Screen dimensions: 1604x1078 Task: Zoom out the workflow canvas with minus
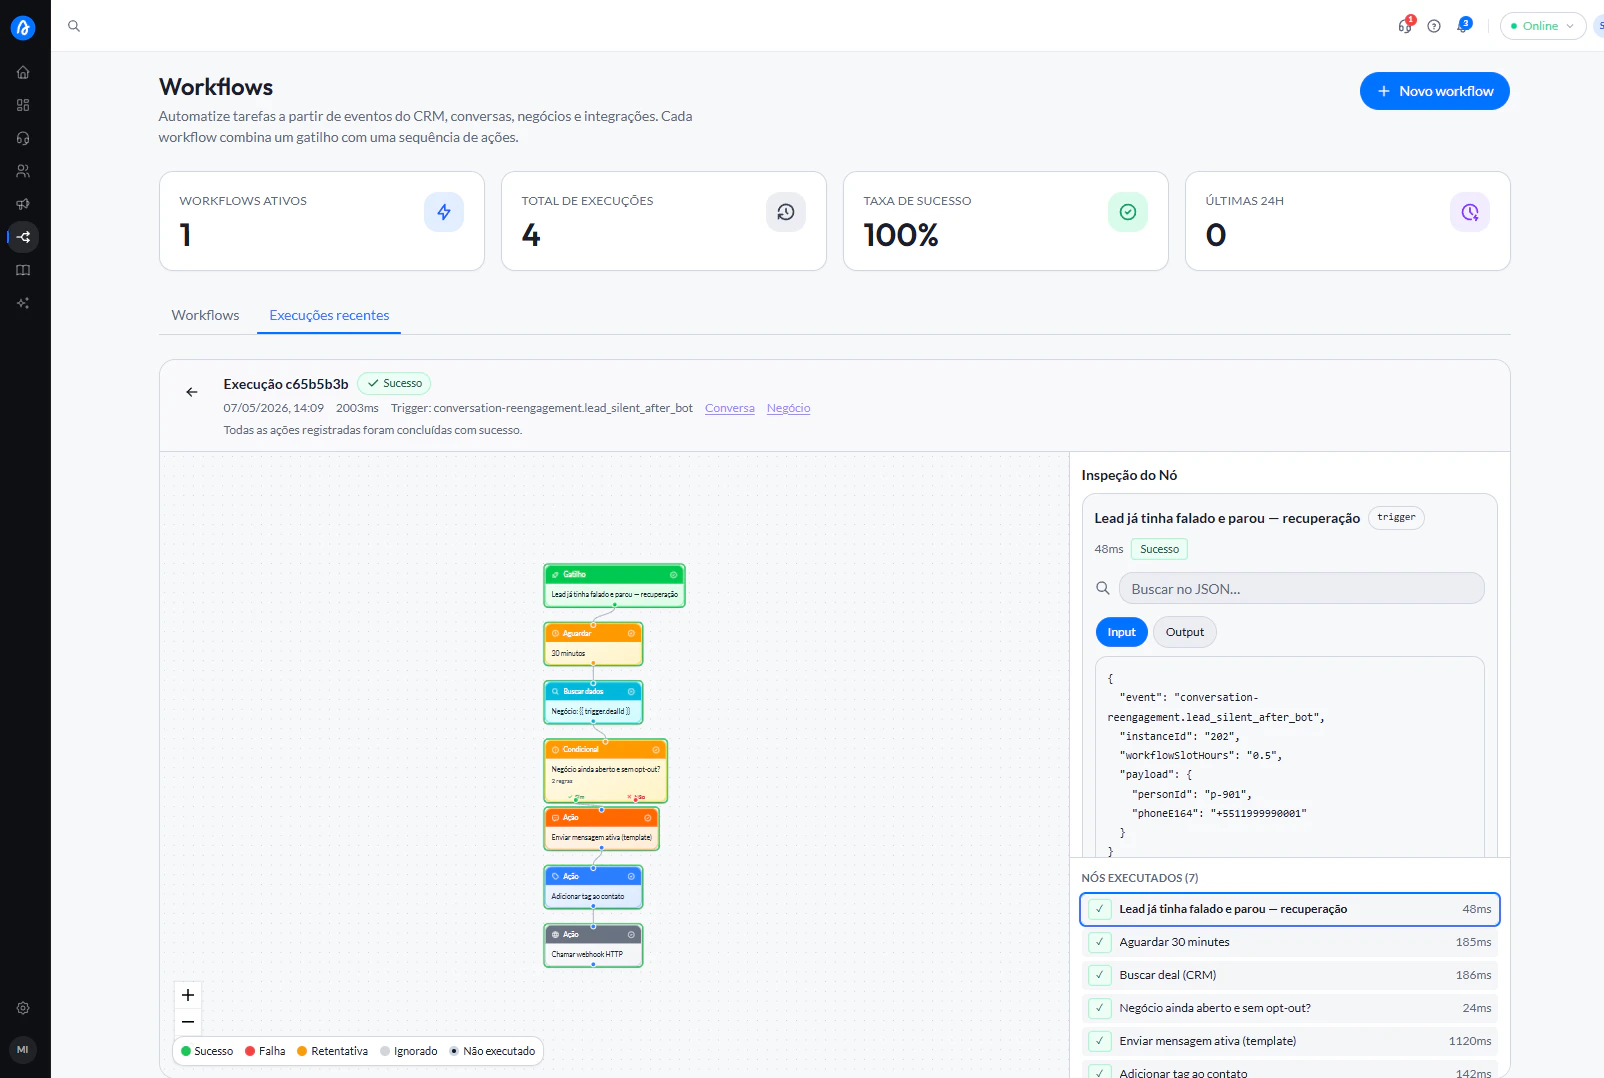(188, 1022)
